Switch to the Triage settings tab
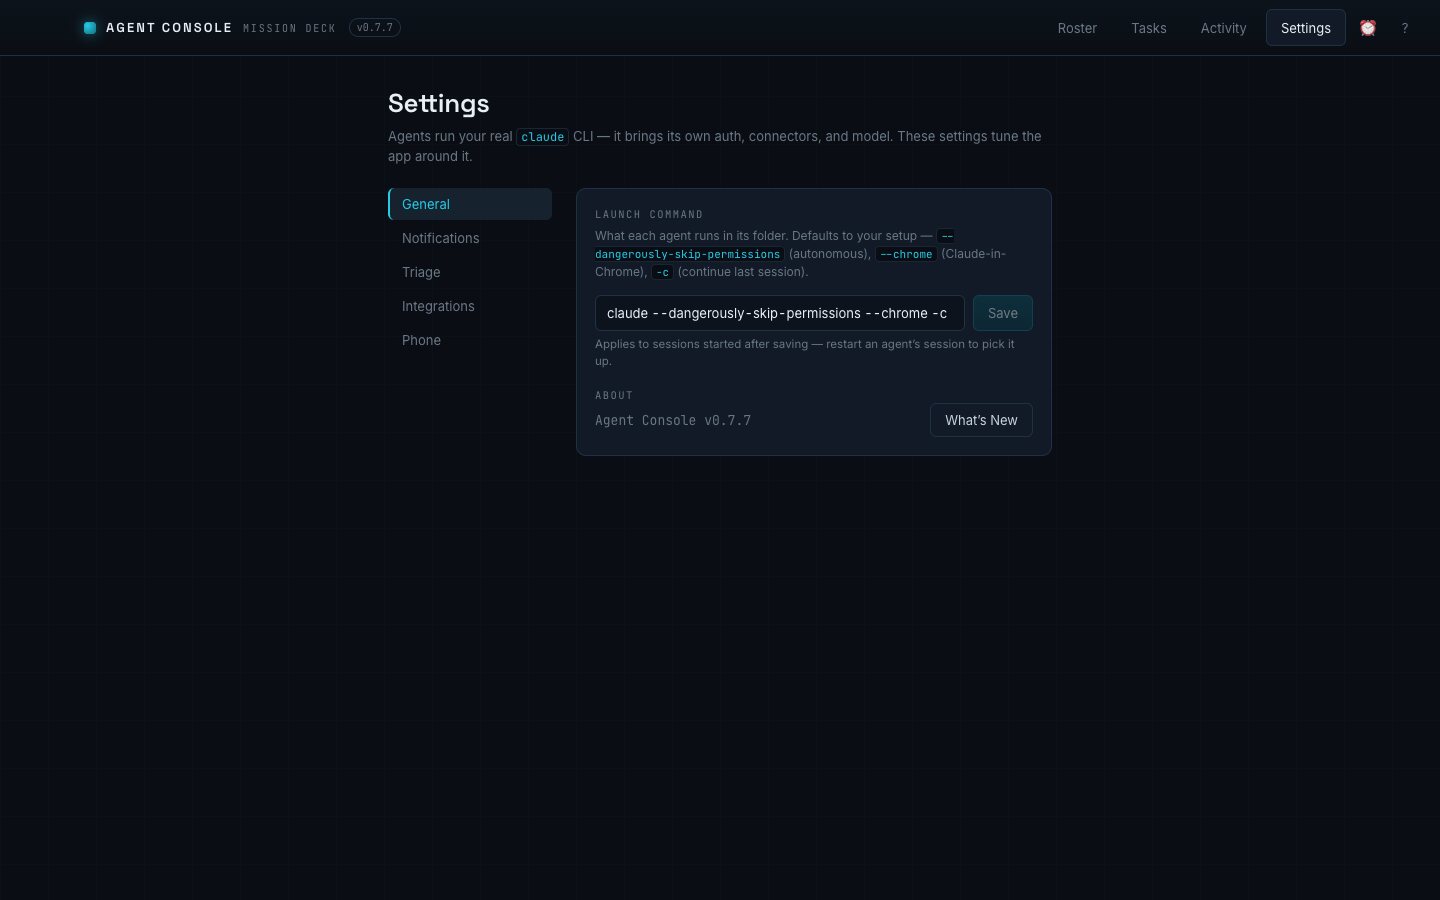This screenshot has width=1440, height=900. [x=470, y=272]
